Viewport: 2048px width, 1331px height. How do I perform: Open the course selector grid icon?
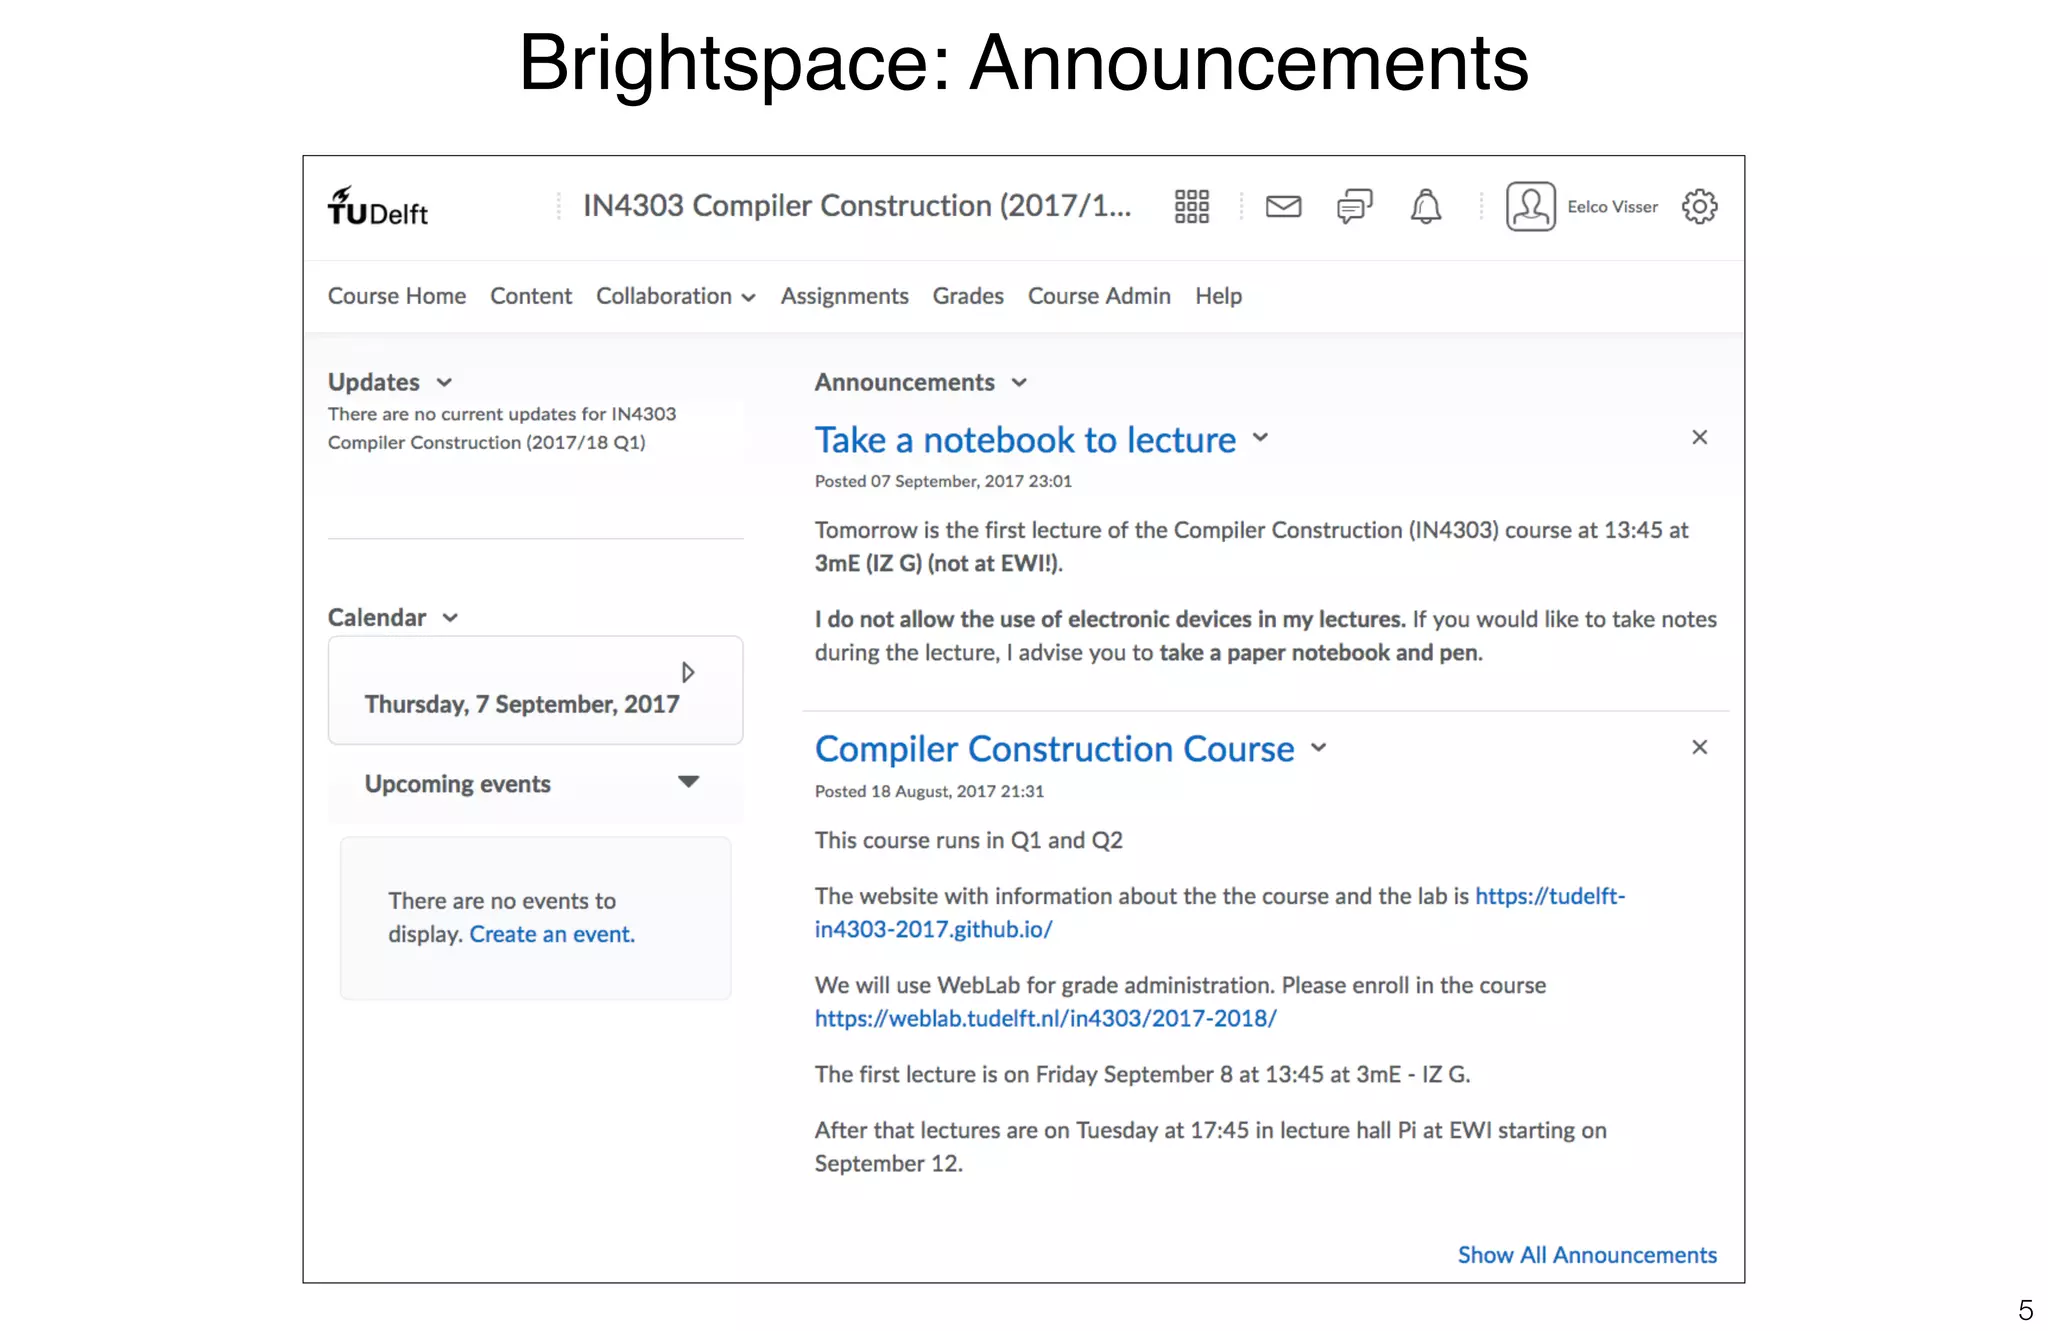click(x=1191, y=207)
